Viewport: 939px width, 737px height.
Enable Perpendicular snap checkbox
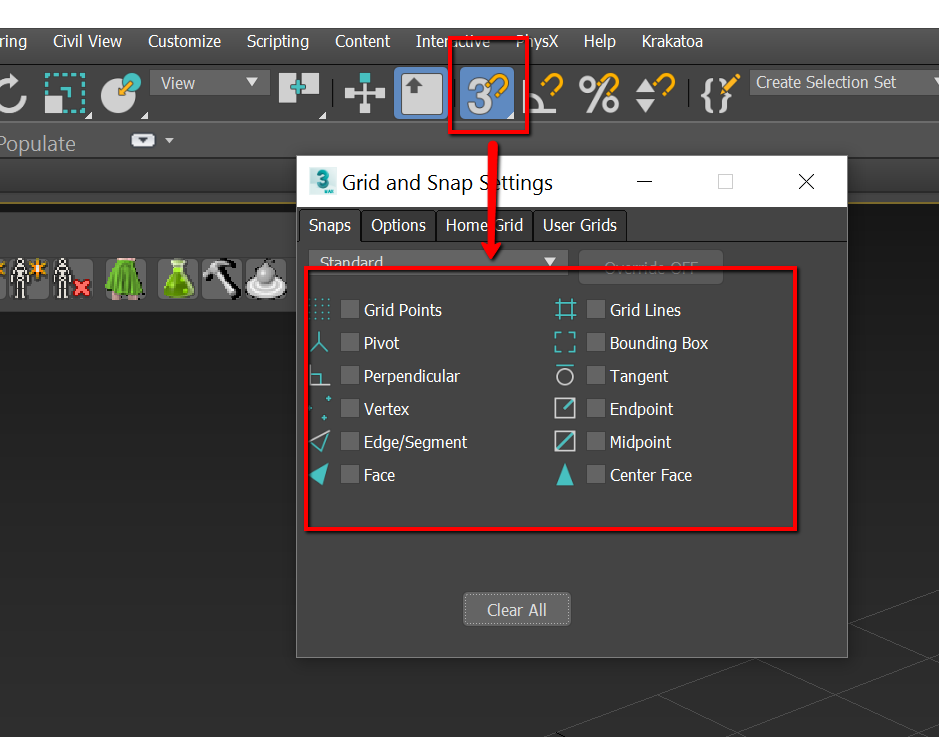coord(350,375)
